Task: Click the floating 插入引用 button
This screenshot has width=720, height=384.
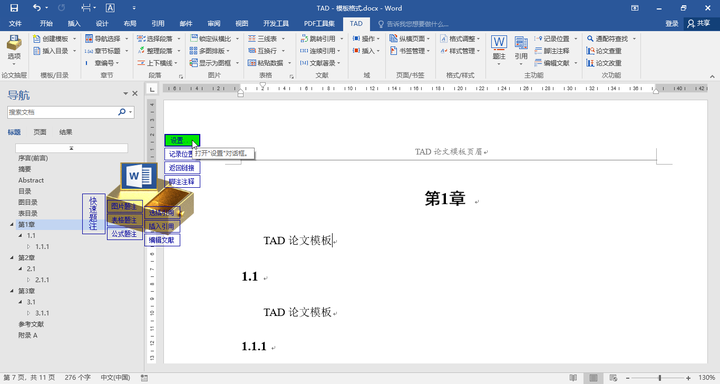Action: (x=162, y=226)
